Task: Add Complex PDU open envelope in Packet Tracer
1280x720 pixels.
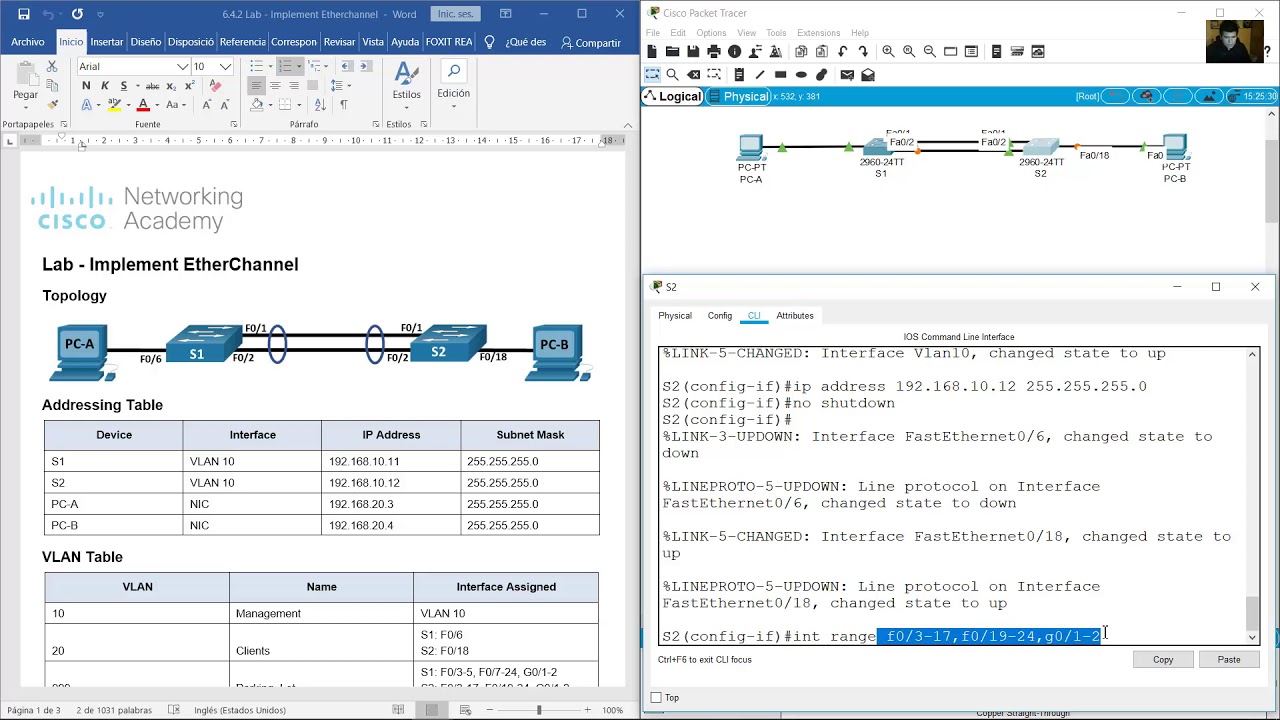Action: pos(868,74)
